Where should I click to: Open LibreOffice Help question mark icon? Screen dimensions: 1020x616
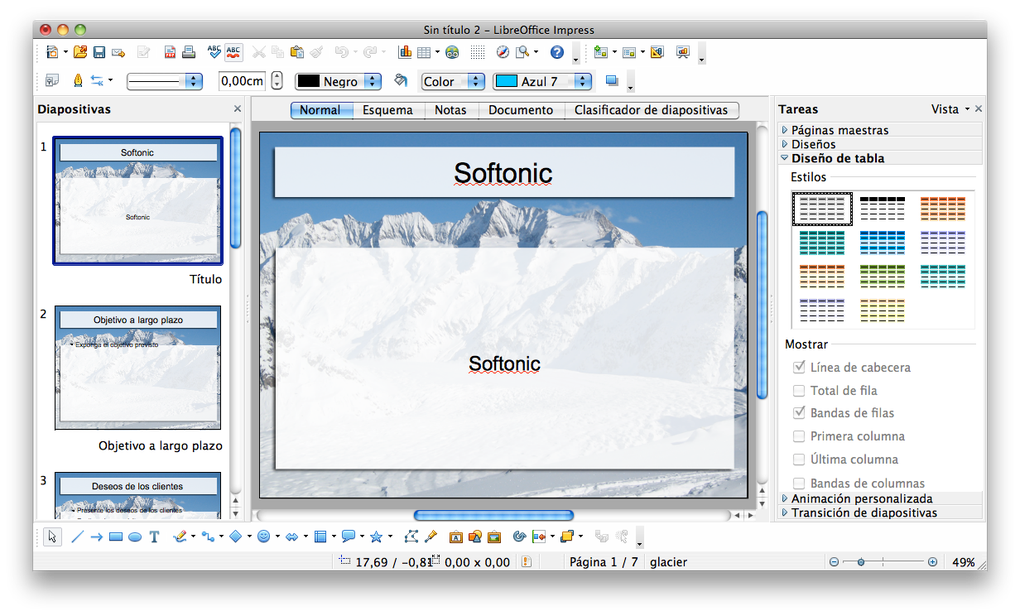coord(557,52)
